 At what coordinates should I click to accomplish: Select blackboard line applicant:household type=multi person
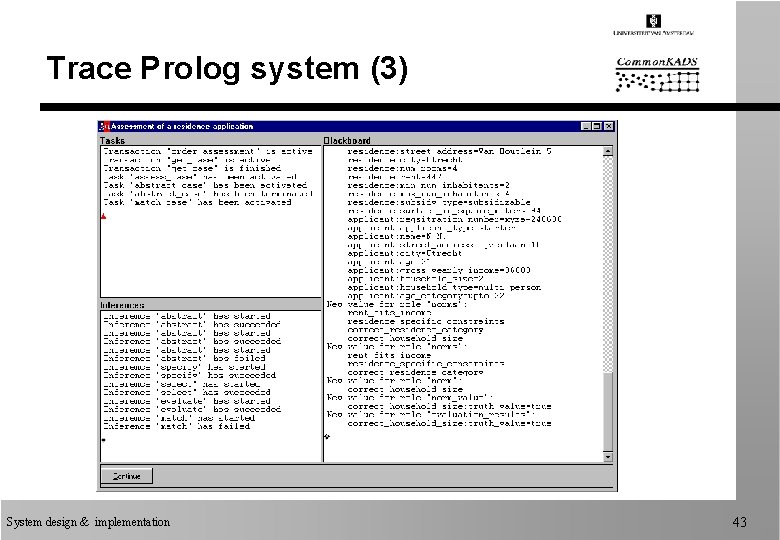(x=444, y=287)
